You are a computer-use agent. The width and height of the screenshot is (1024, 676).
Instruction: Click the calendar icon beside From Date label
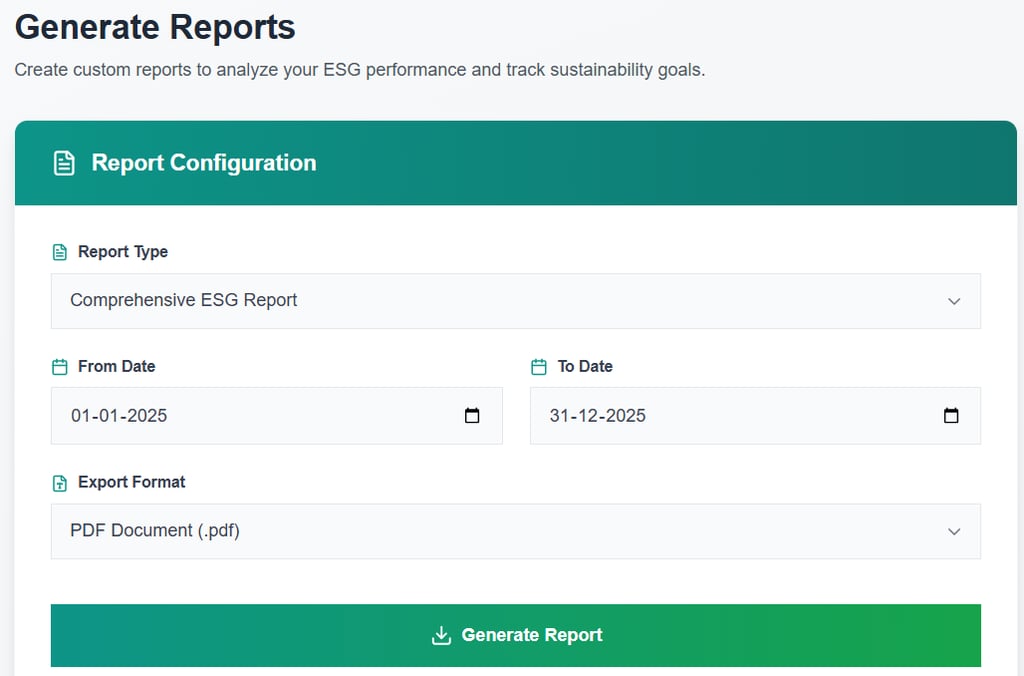[59, 367]
